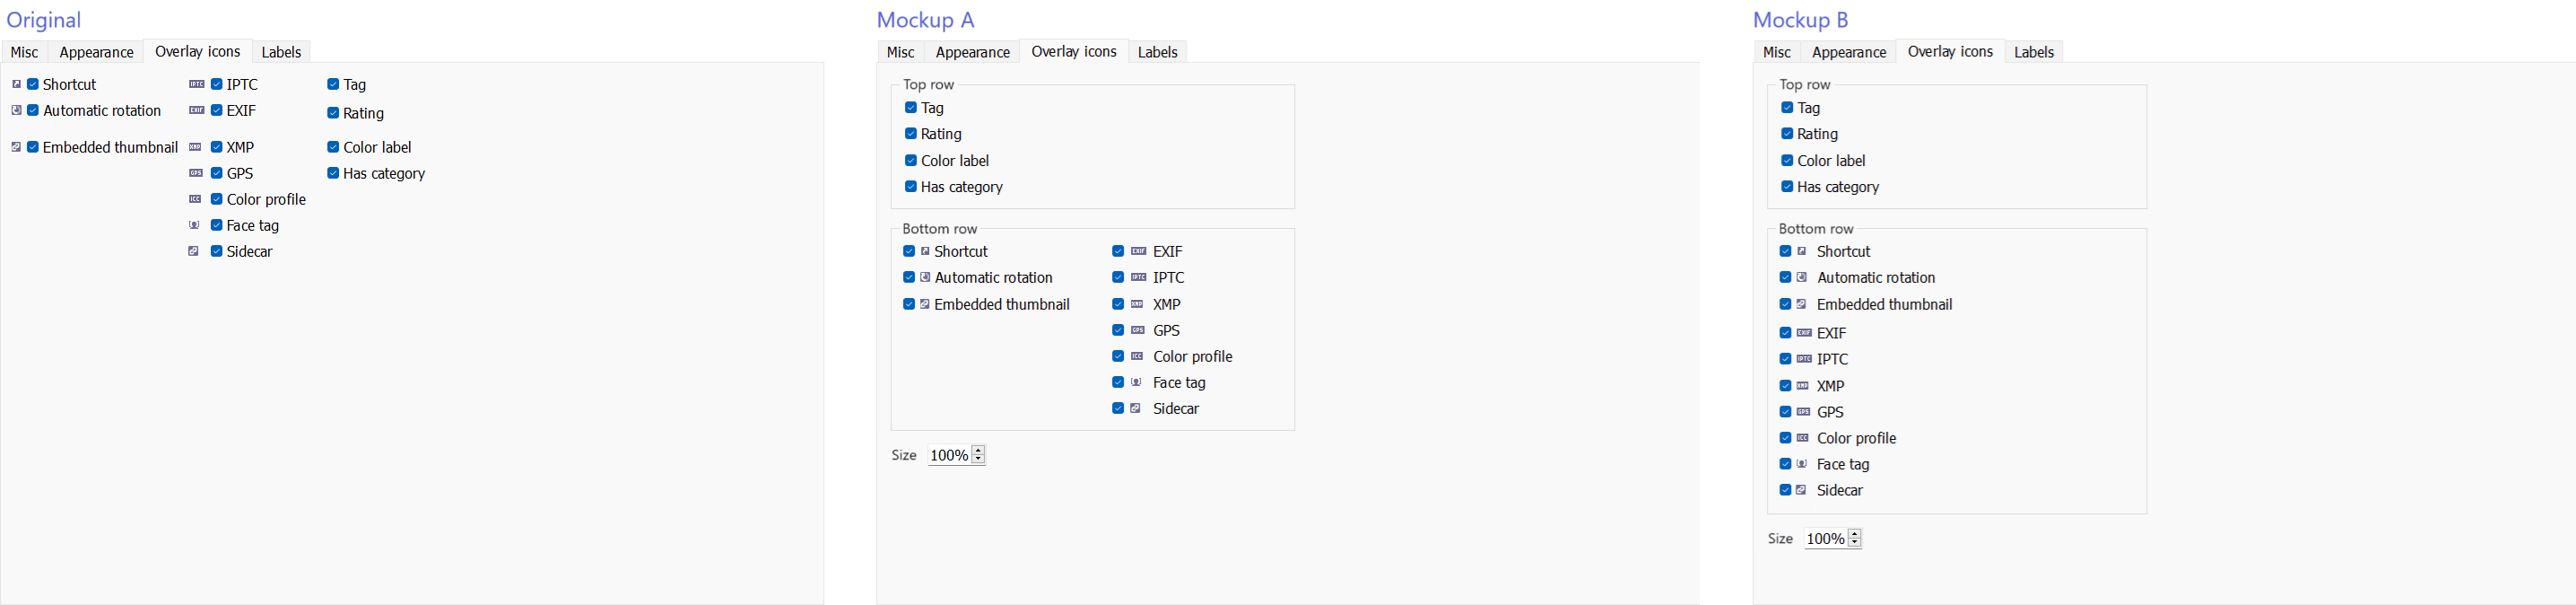Toggle the Color label checkbox in Mockup B

click(x=1787, y=160)
